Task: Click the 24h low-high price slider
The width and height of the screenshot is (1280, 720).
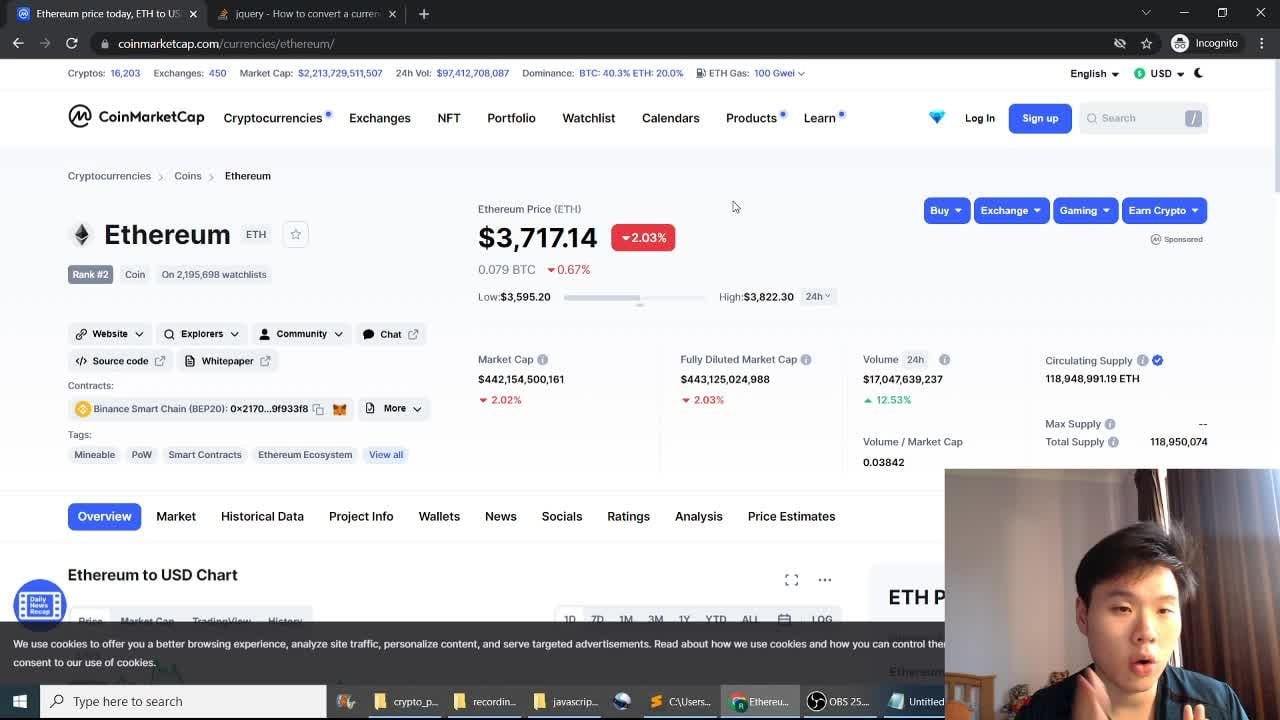Action: (x=635, y=297)
